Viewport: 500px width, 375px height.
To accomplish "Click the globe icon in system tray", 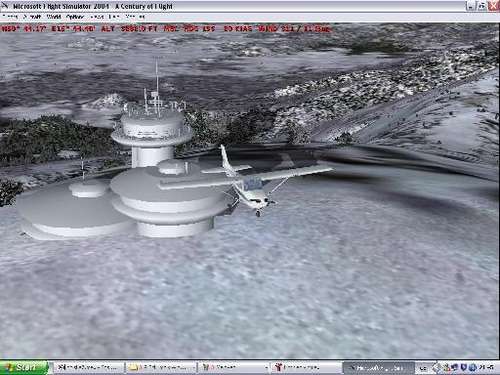I will [x=472, y=368].
